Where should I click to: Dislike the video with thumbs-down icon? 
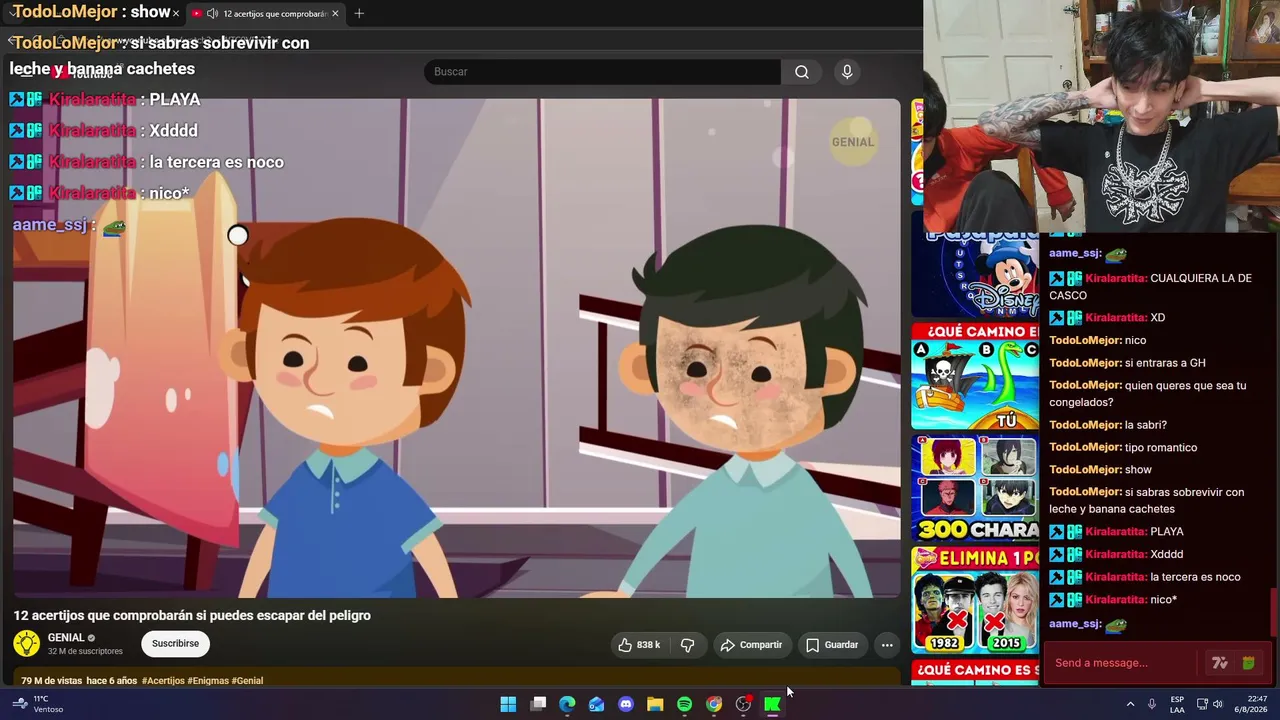[x=688, y=645]
